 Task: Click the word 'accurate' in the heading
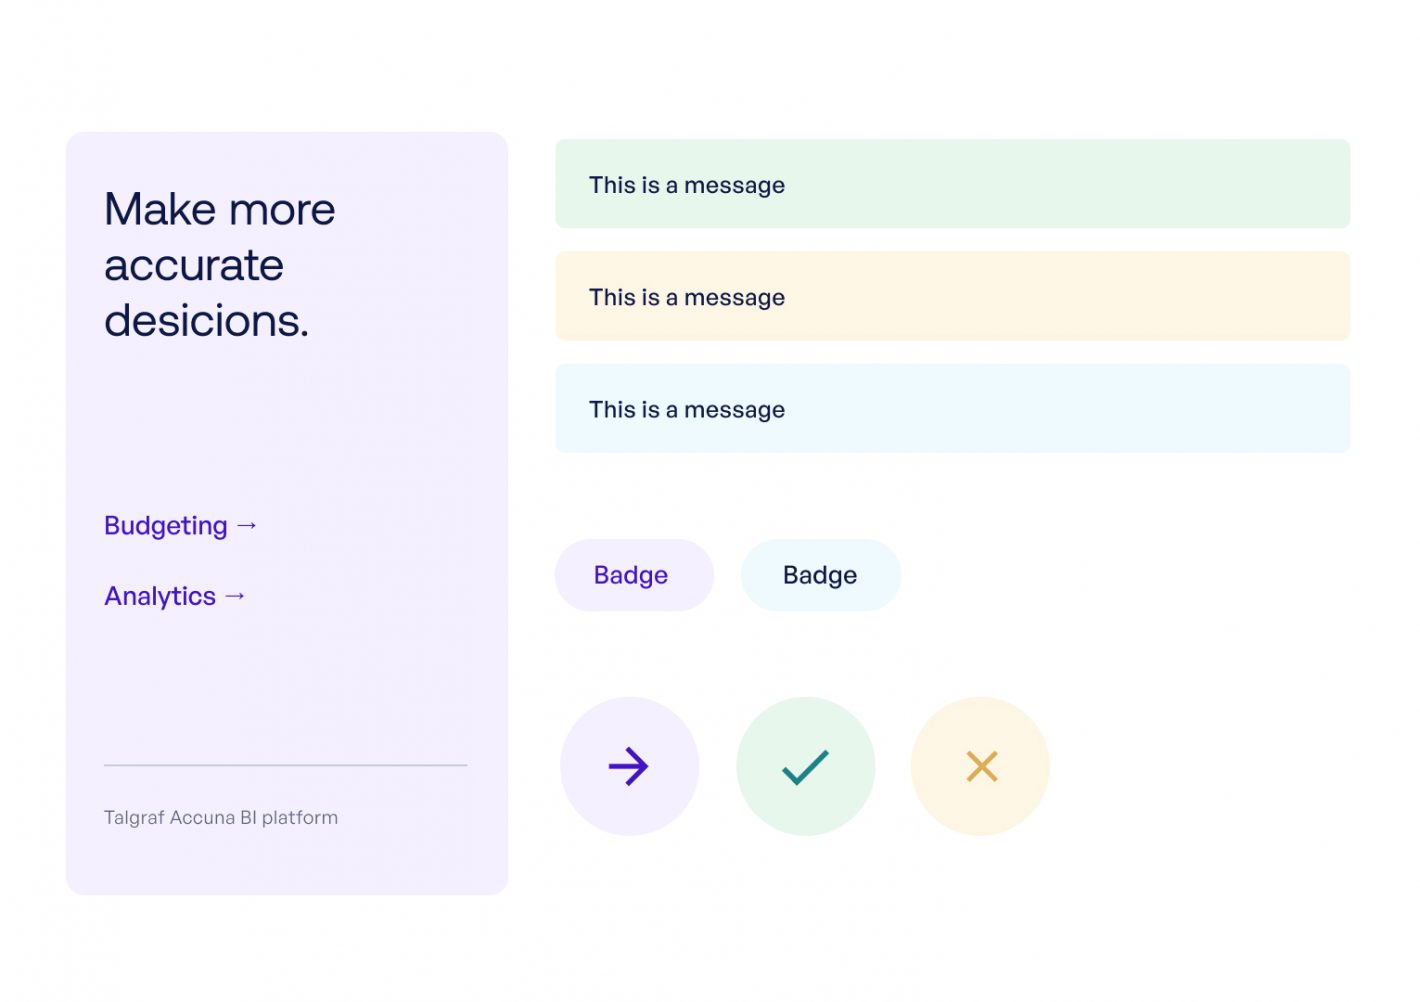tap(194, 266)
